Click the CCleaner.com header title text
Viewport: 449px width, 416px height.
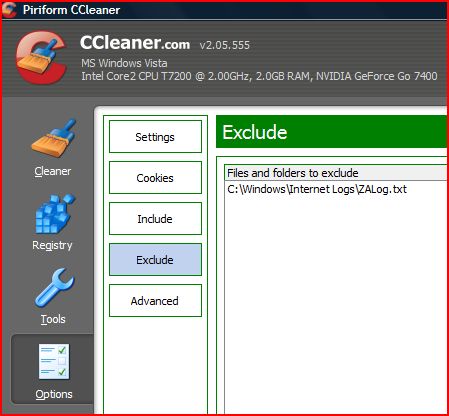(x=135, y=43)
